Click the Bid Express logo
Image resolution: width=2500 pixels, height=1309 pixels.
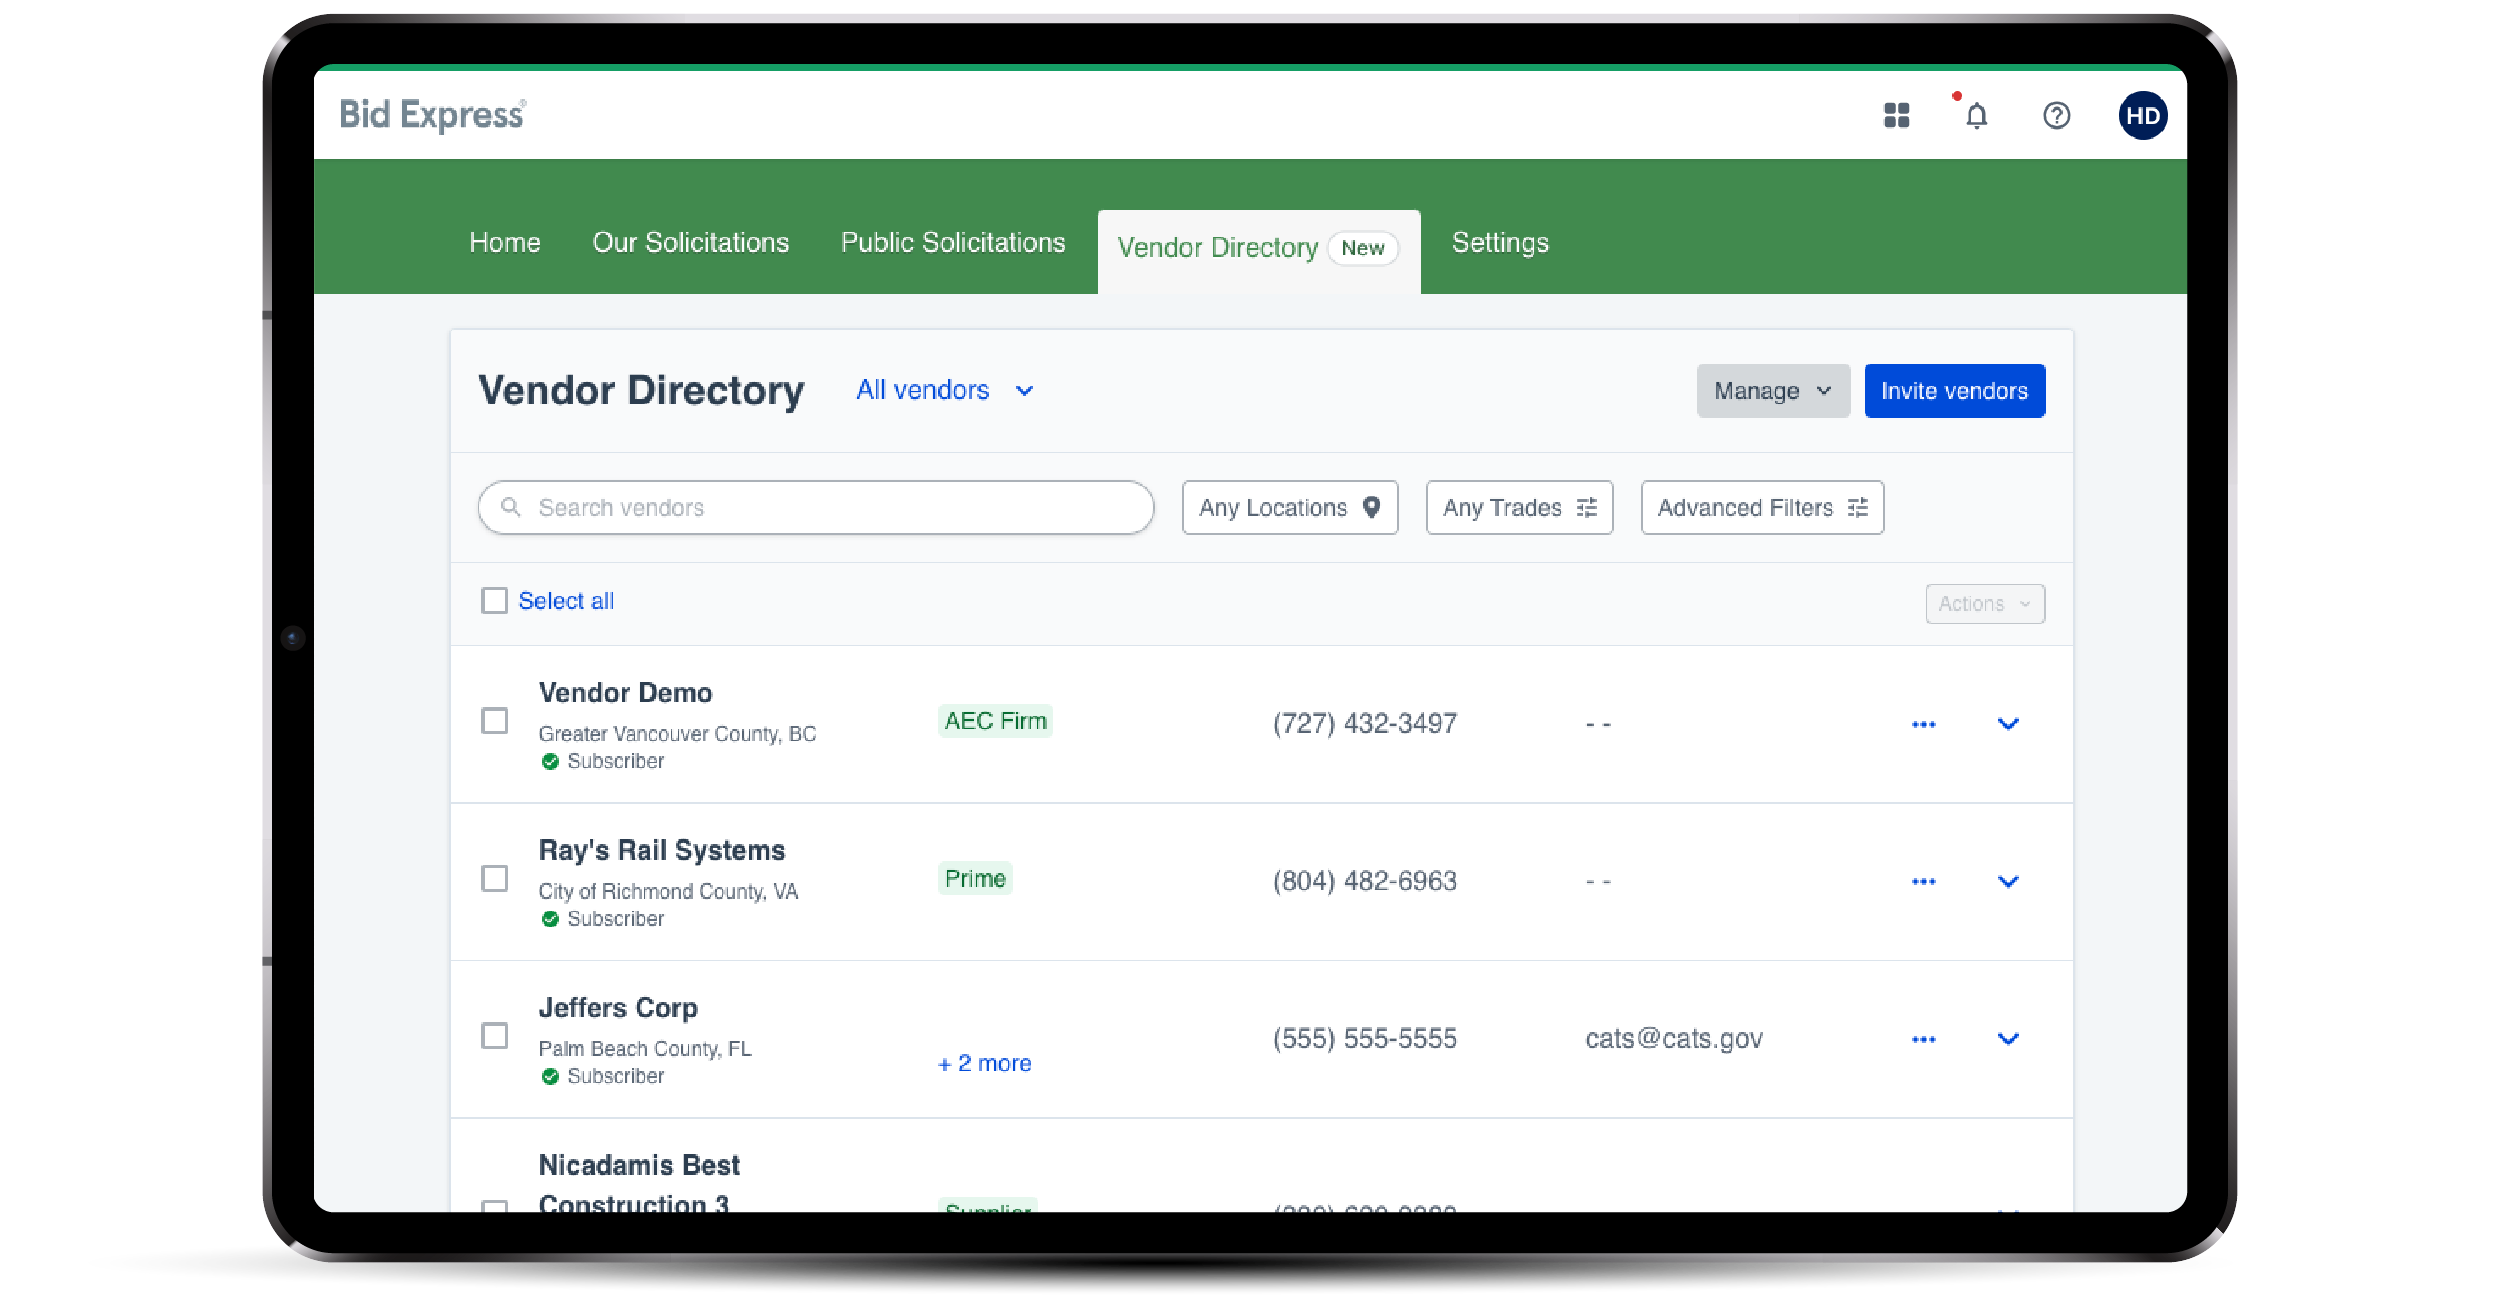[x=432, y=115]
